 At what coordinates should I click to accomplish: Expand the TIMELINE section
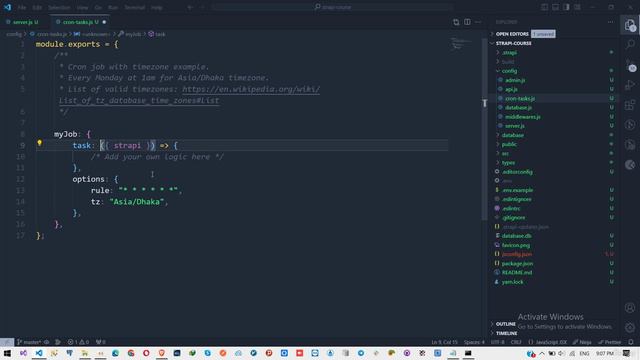[x=506, y=333]
